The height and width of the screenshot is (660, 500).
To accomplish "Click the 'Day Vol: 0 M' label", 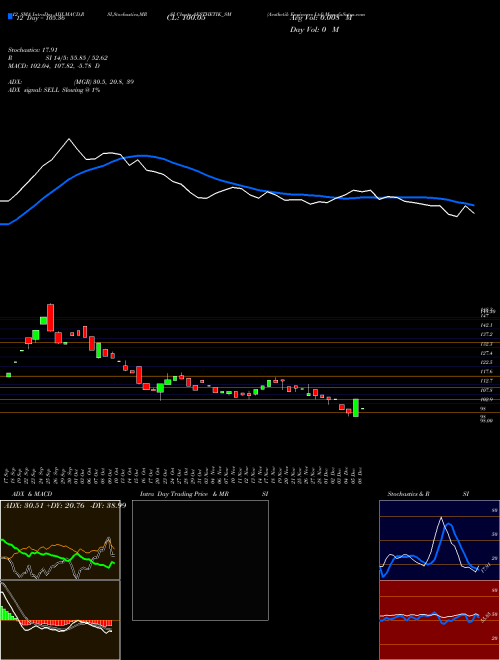I will (x=314, y=30).
